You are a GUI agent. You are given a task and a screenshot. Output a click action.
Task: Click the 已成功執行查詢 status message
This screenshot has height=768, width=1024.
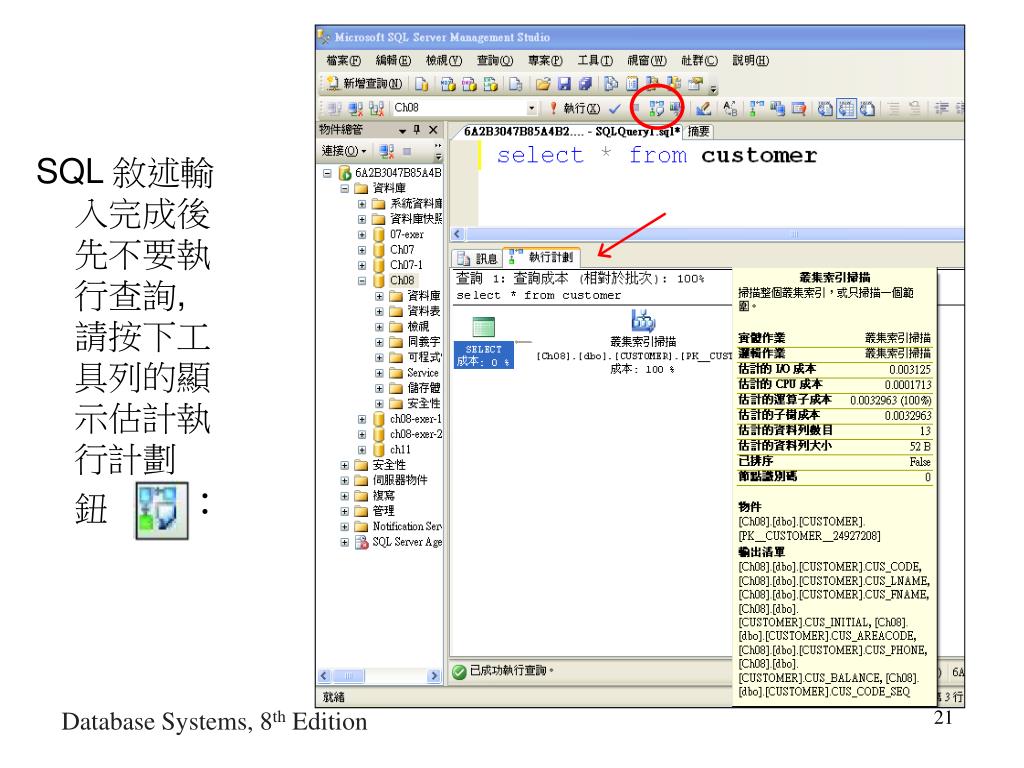(511, 671)
